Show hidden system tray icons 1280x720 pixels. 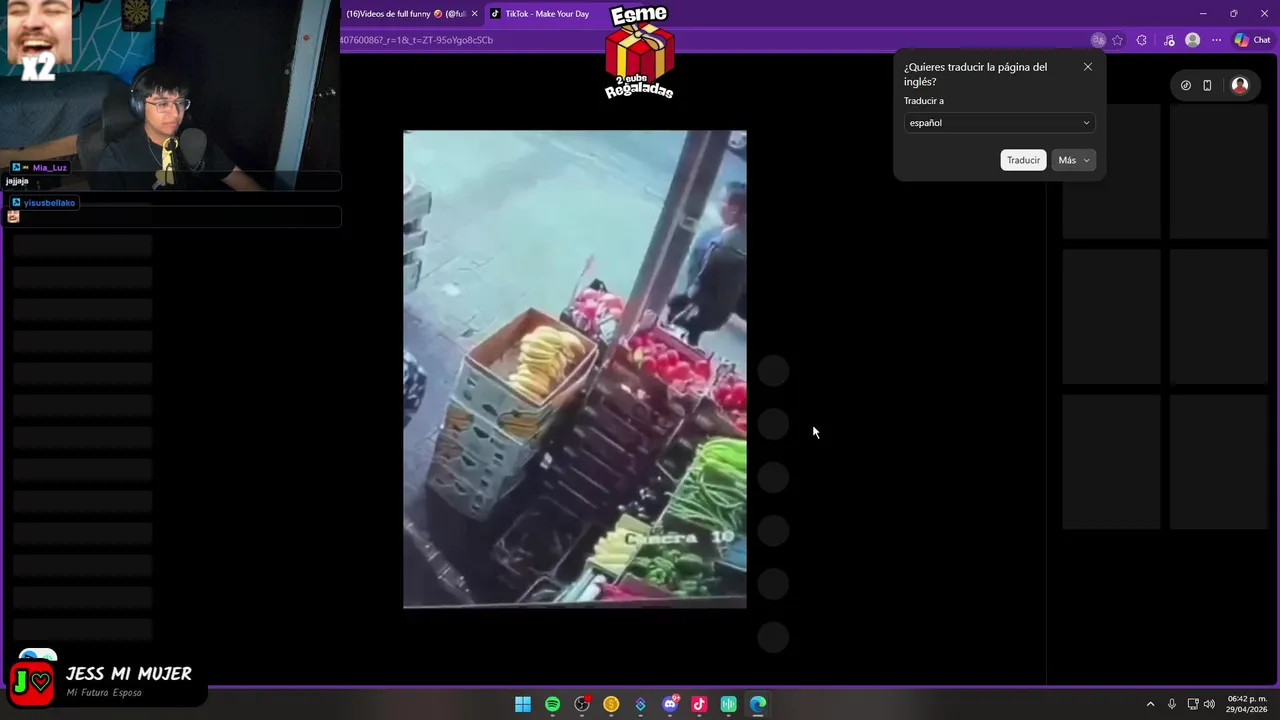pos(1150,704)
